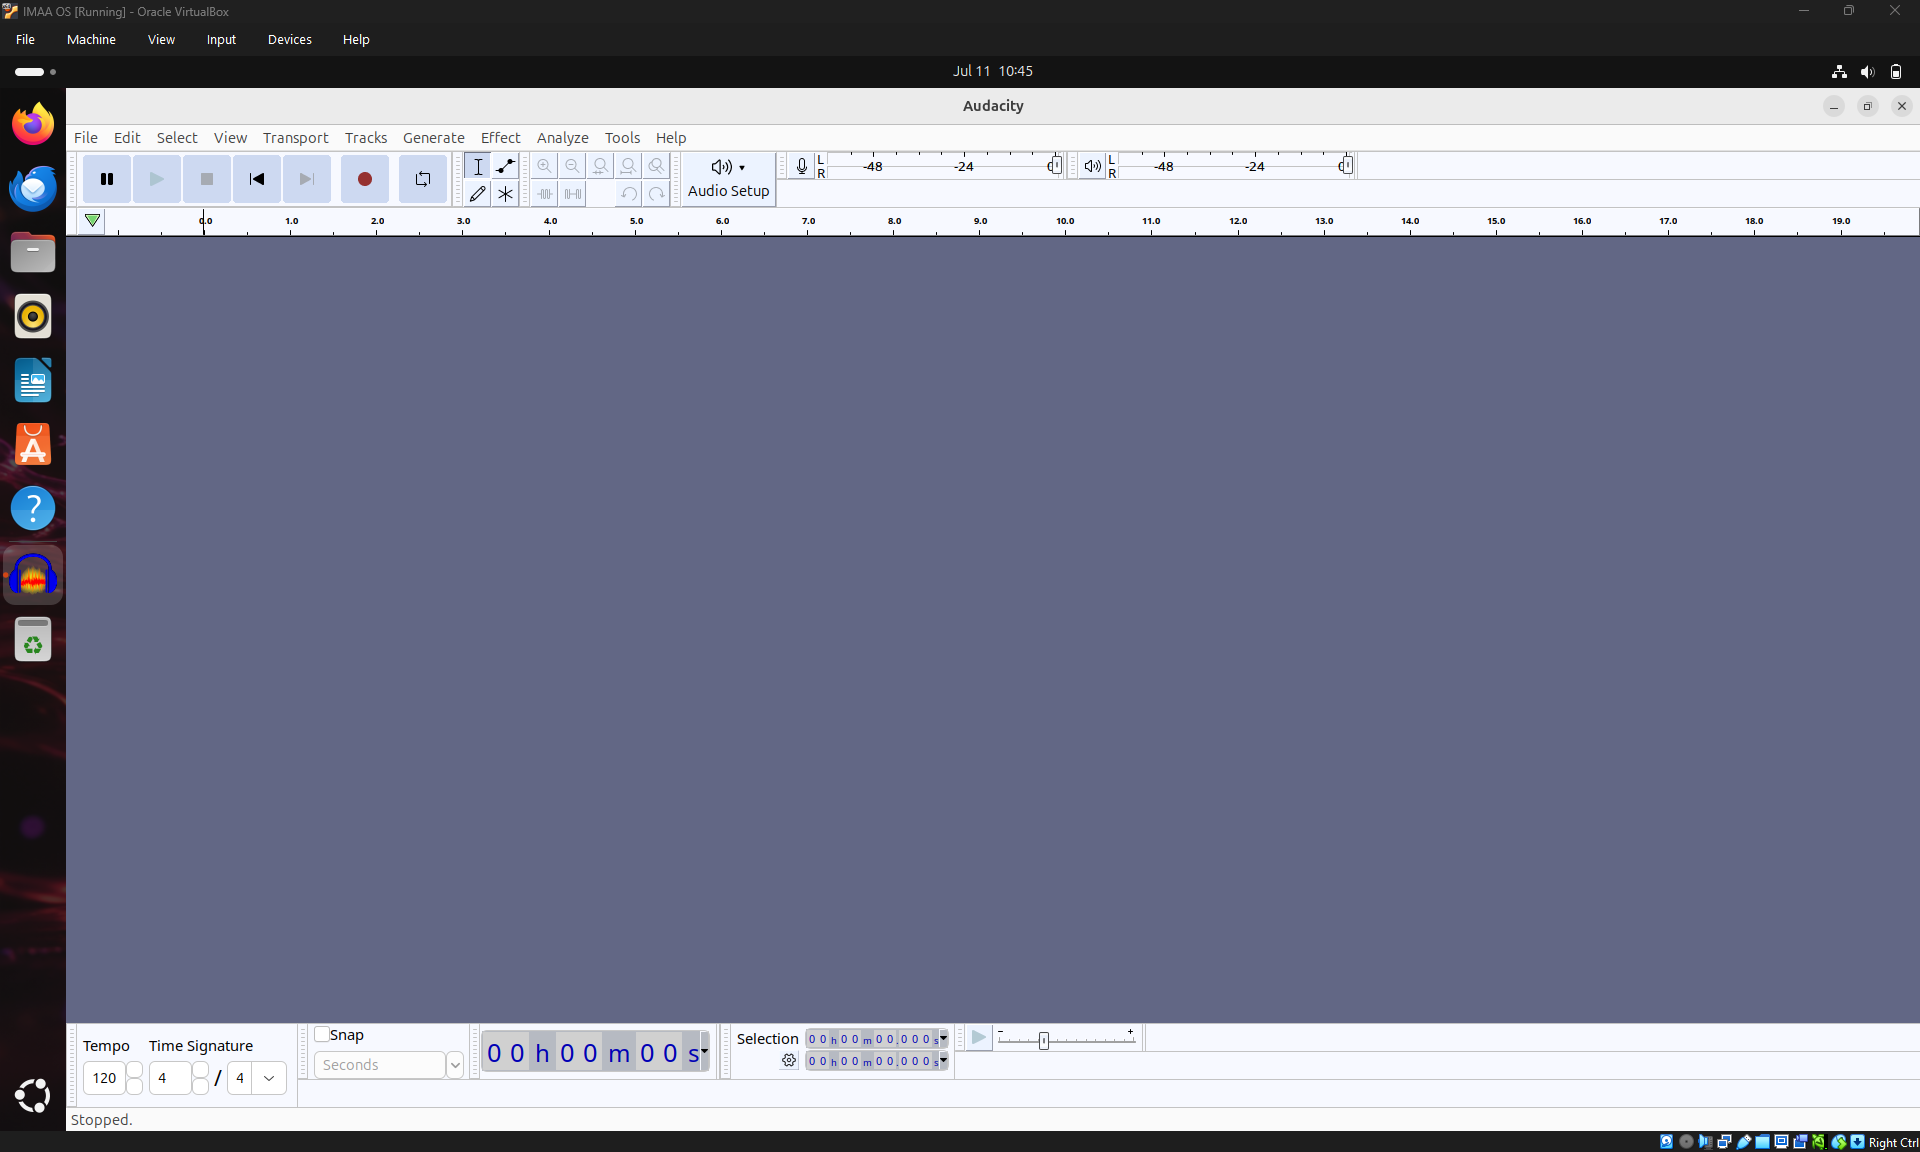Start recording with the red Record button

(x=365, y=179)
